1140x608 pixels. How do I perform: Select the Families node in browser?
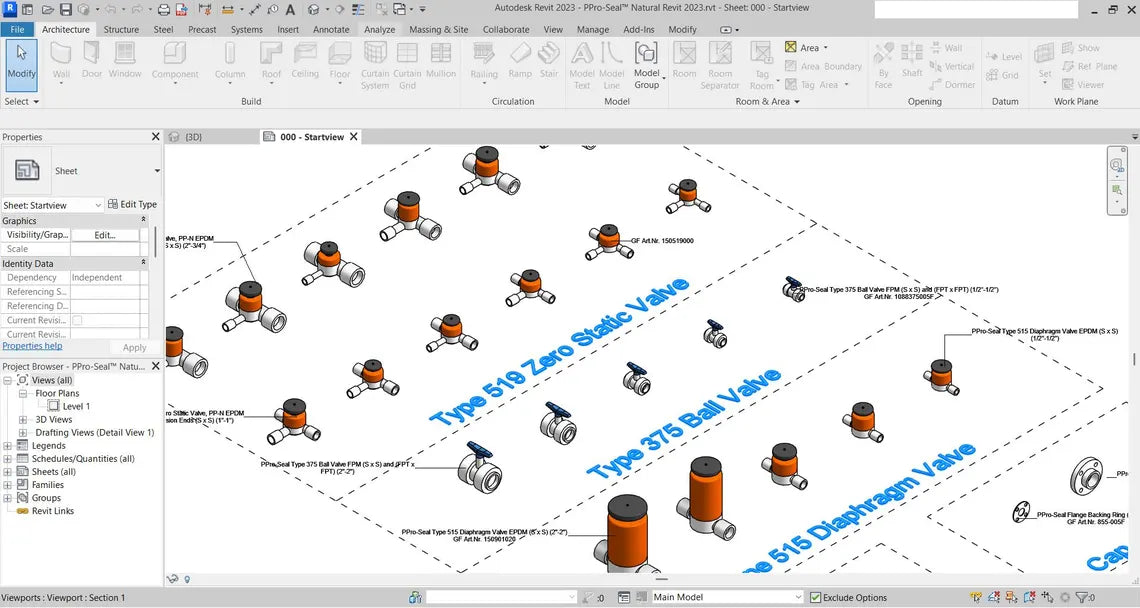pos(47,485)
